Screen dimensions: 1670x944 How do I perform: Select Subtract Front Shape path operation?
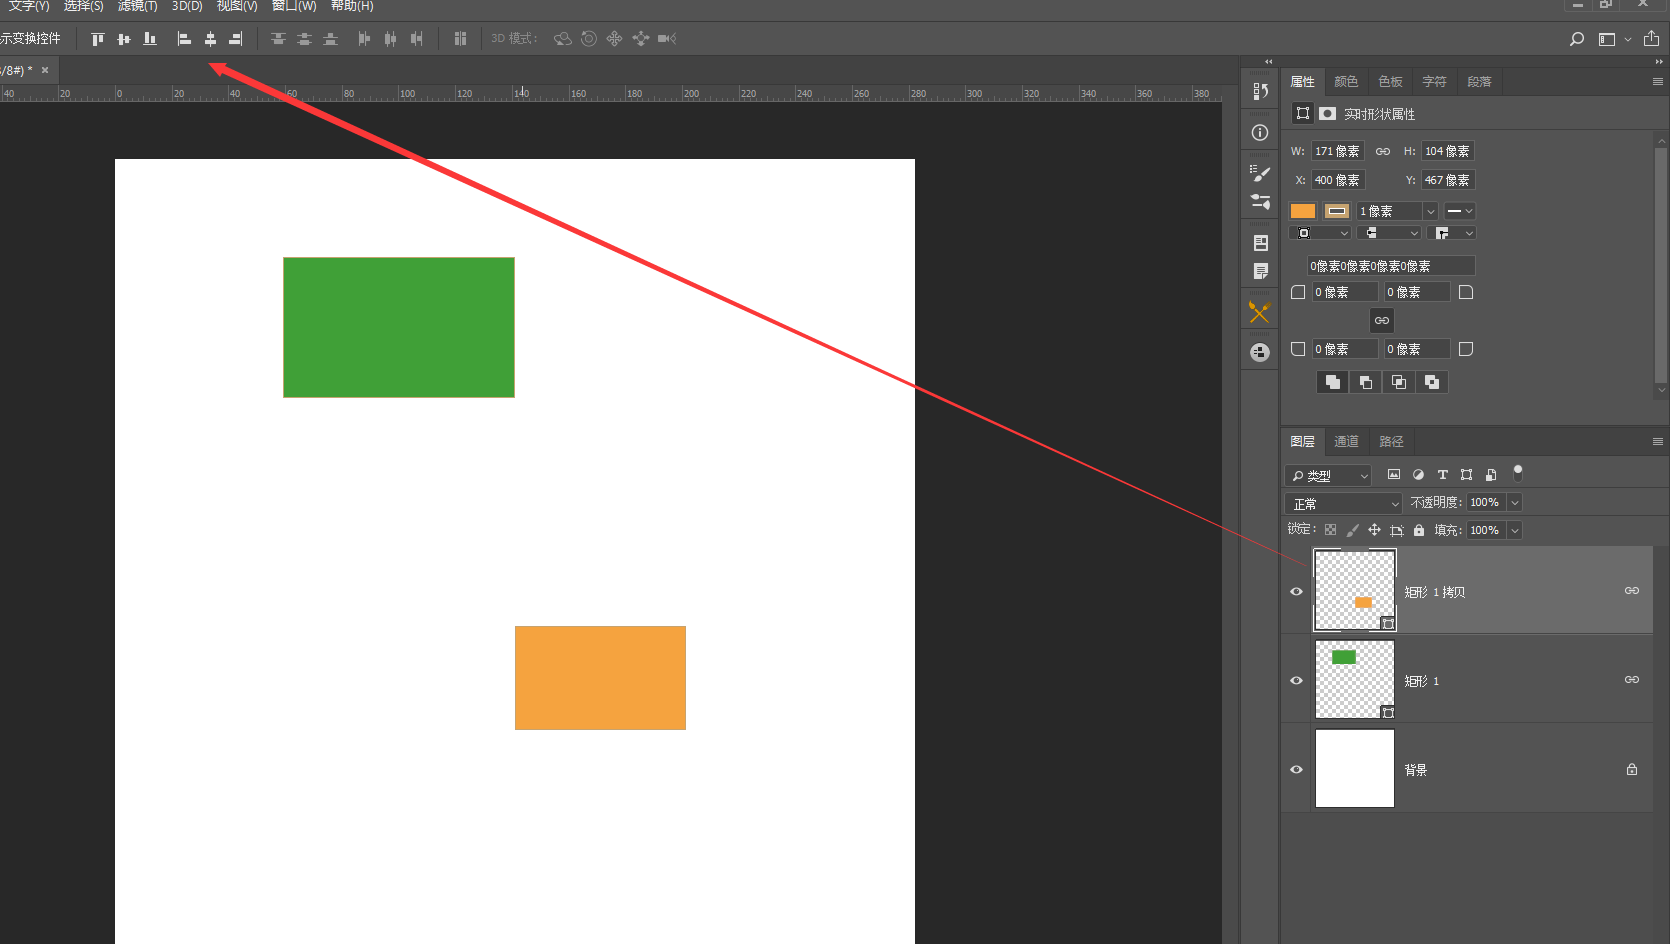[x=1366, y=382]
